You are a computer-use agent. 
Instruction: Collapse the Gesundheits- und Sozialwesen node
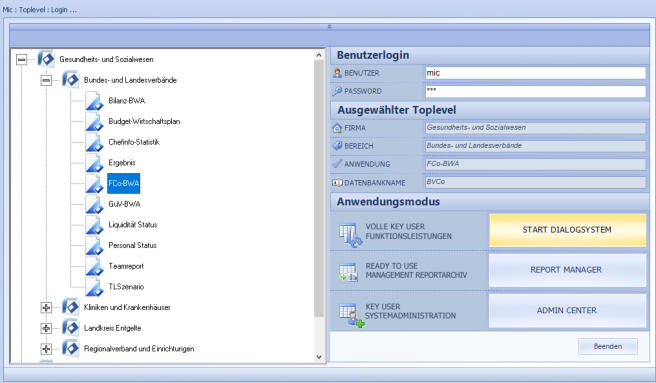[22, 59]
